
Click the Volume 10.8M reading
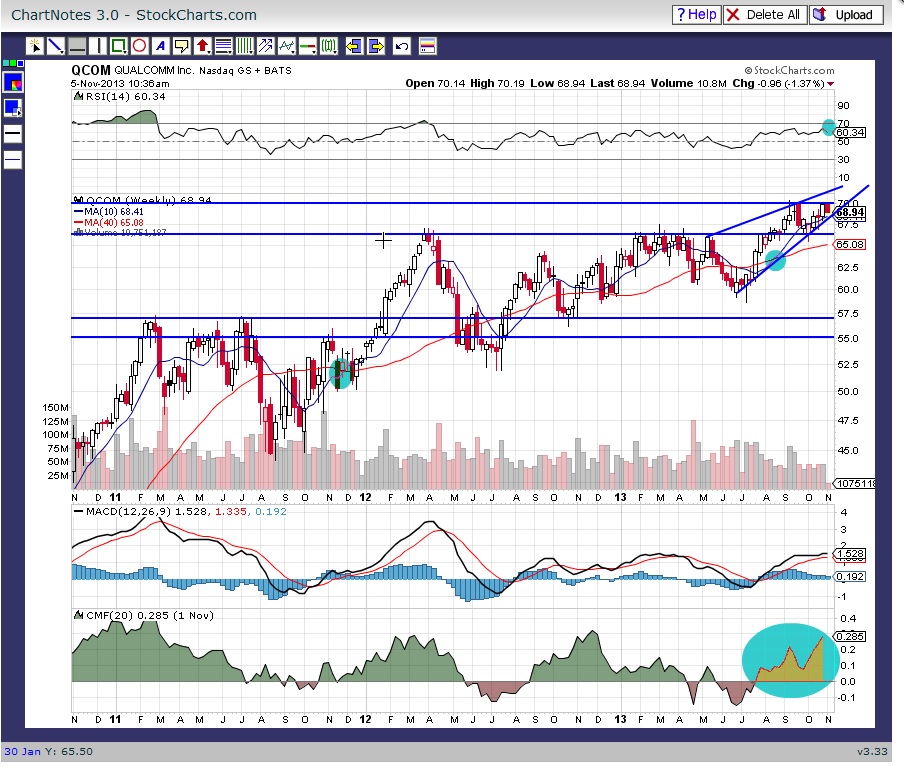click(x=688, y=84)
